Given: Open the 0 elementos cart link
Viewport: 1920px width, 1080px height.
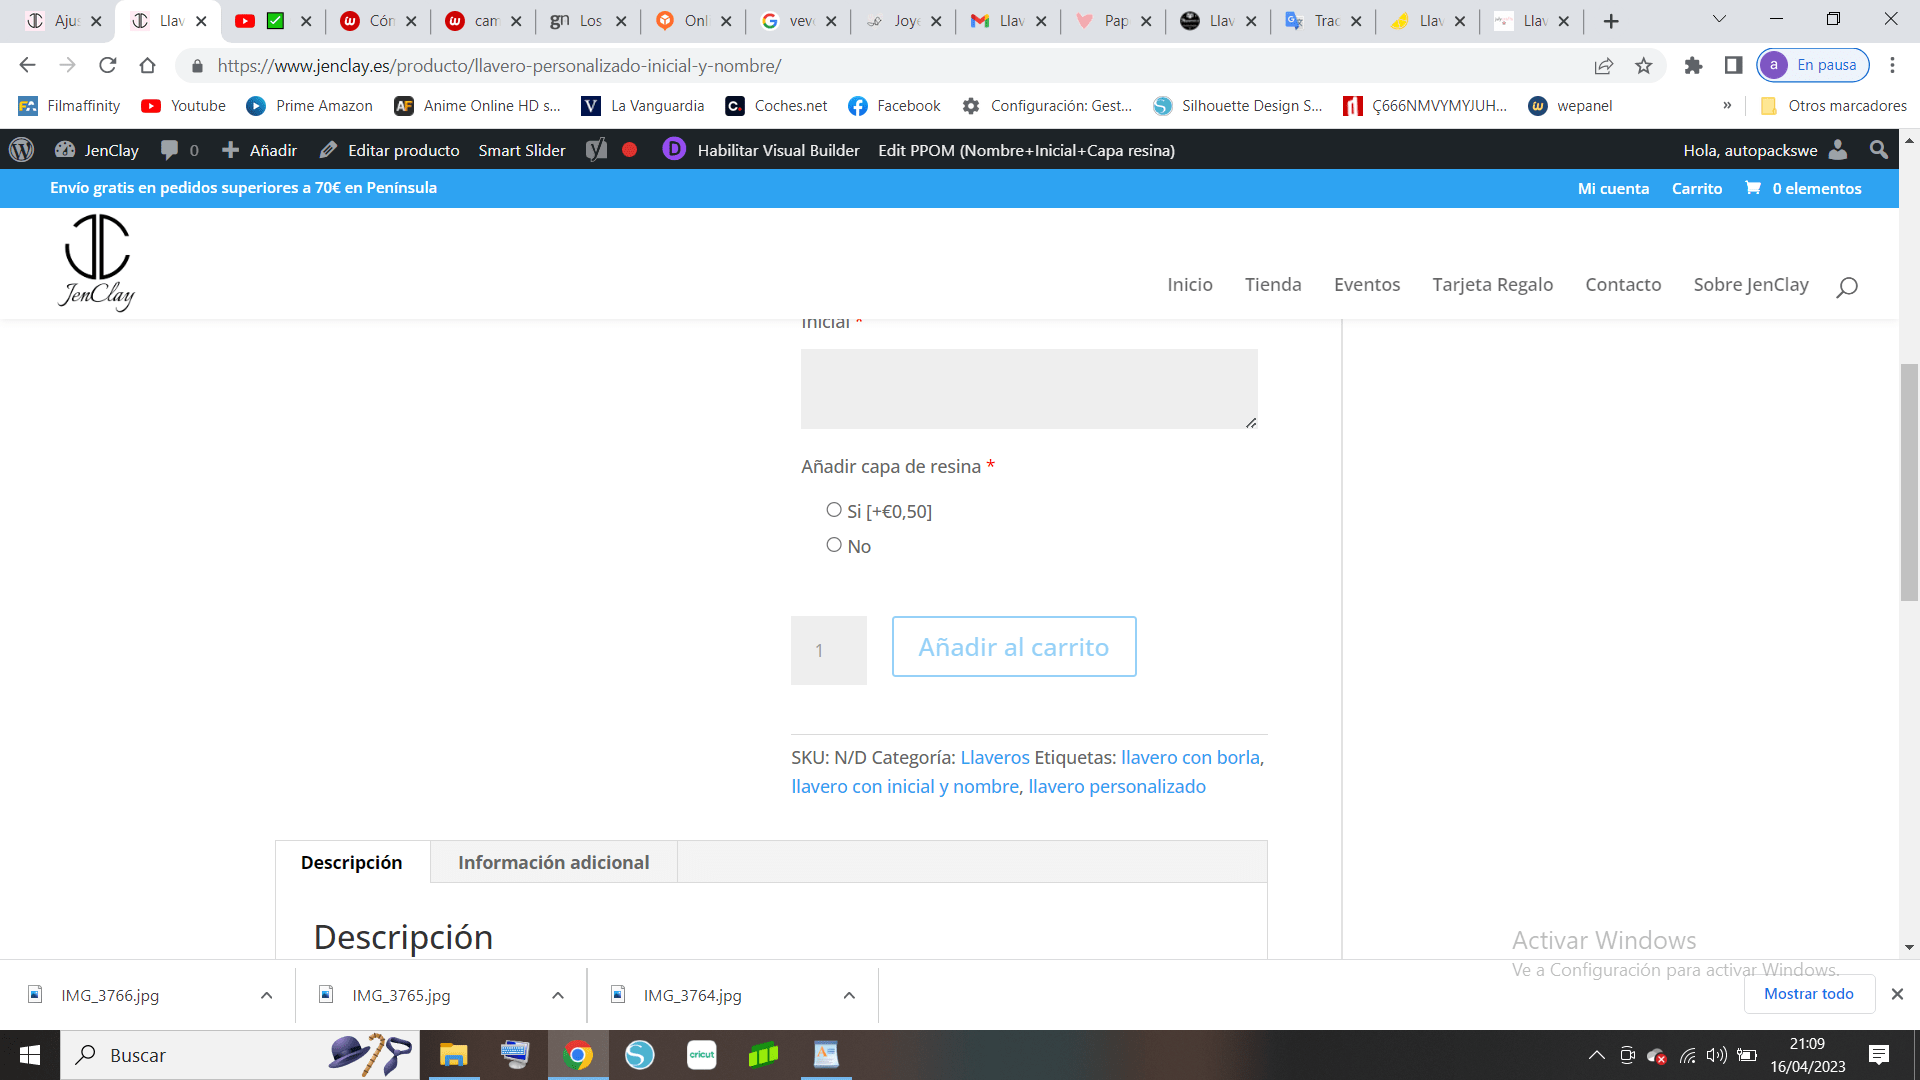Looking at the screenshot, I should pos(1803,188).
